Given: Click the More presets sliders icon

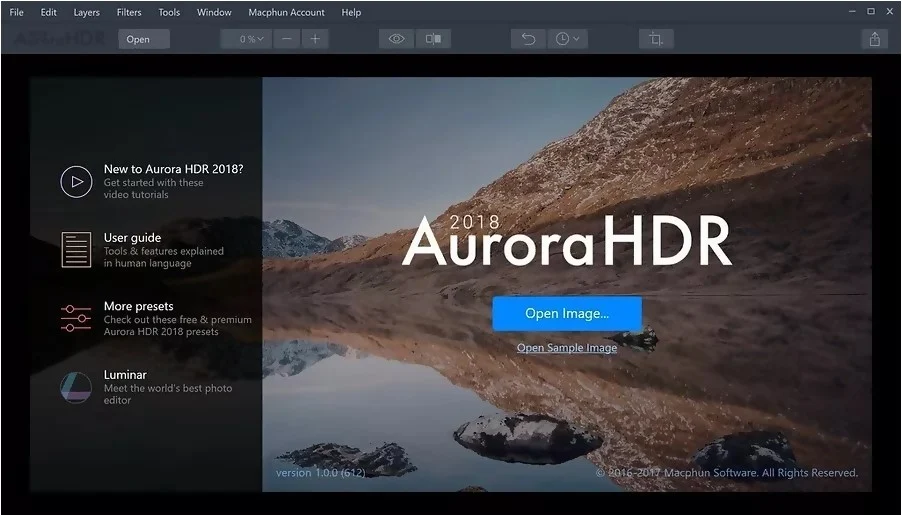Looking at the screenshot, I should 76,318.
